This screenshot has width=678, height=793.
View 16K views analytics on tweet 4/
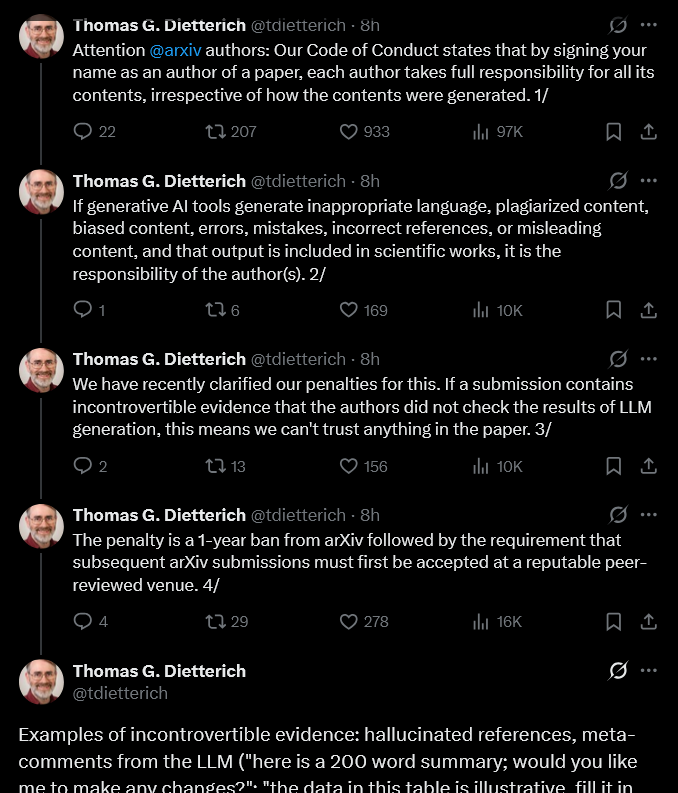(497, 621)
